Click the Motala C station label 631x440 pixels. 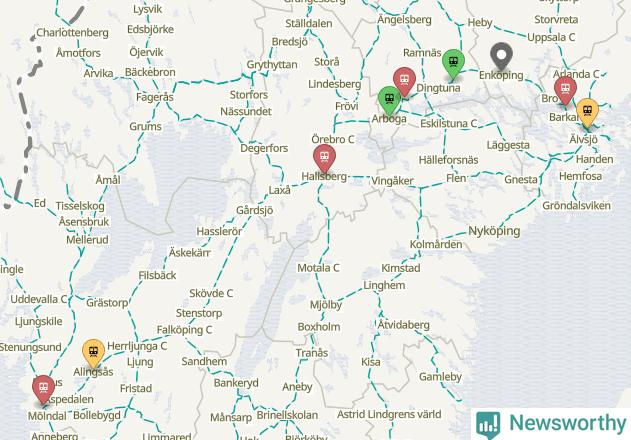[x=318, y=268]
